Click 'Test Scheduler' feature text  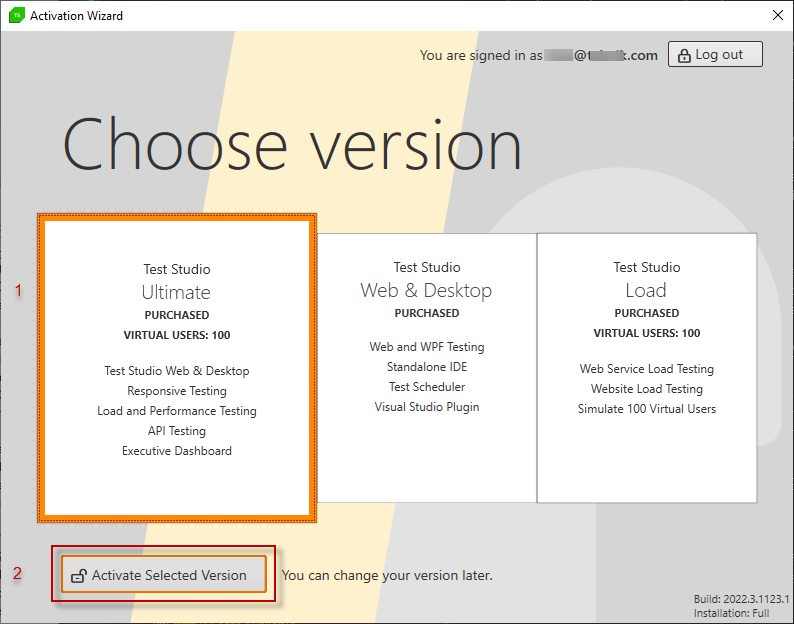point(427,387)
